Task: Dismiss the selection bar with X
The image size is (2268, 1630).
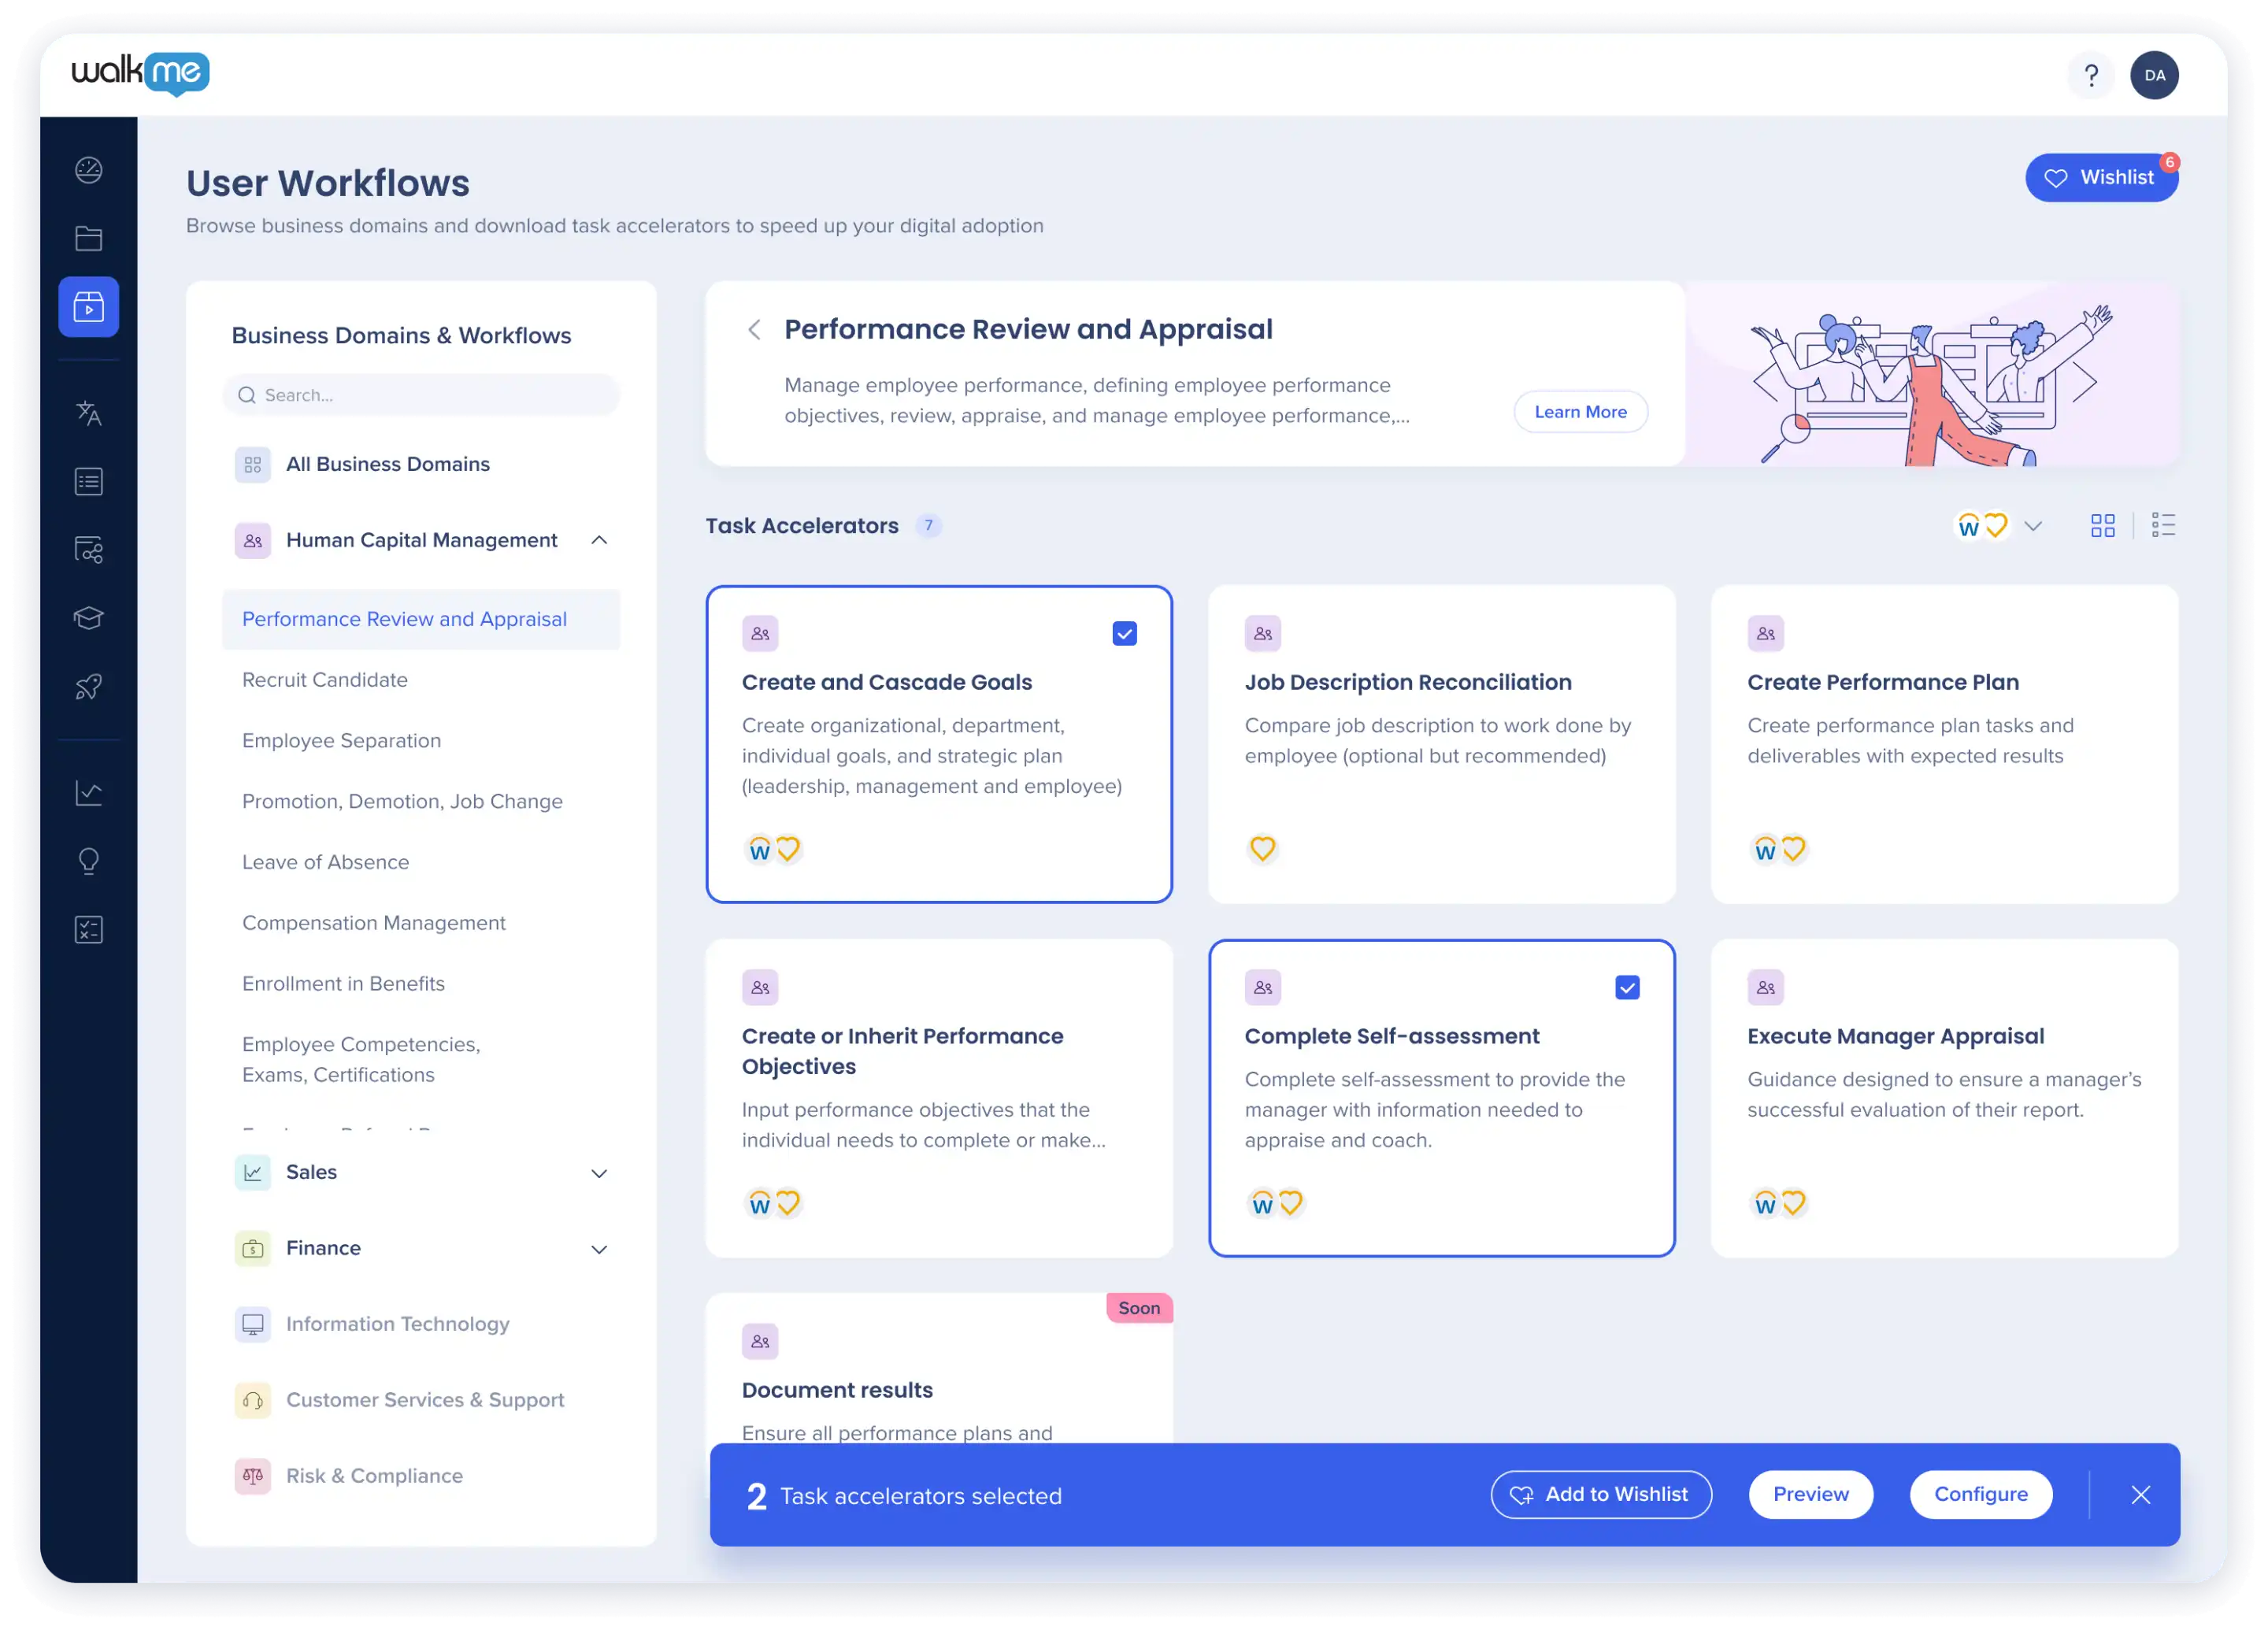Action: tap(2140, 1495)
